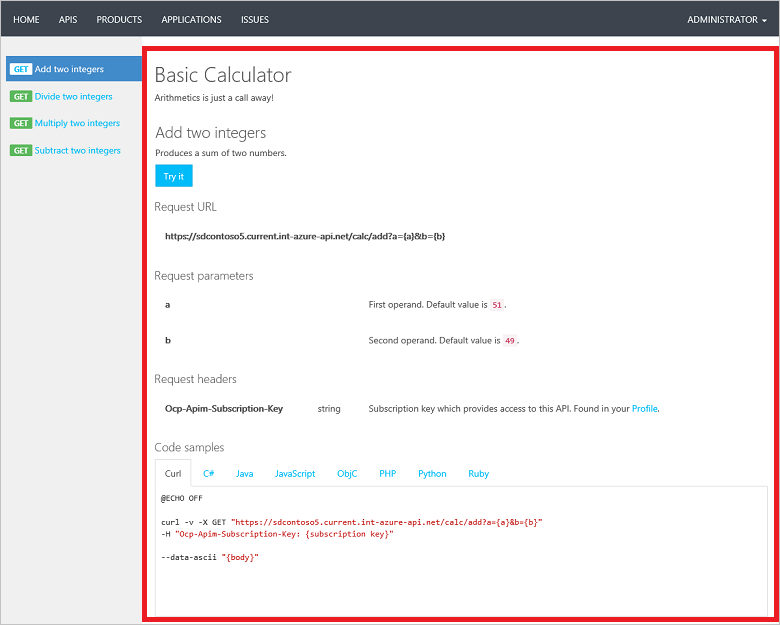Click "Arithmetics is just a call away!" text
Viewport: 780px width, 625px height.
[214, 98]
